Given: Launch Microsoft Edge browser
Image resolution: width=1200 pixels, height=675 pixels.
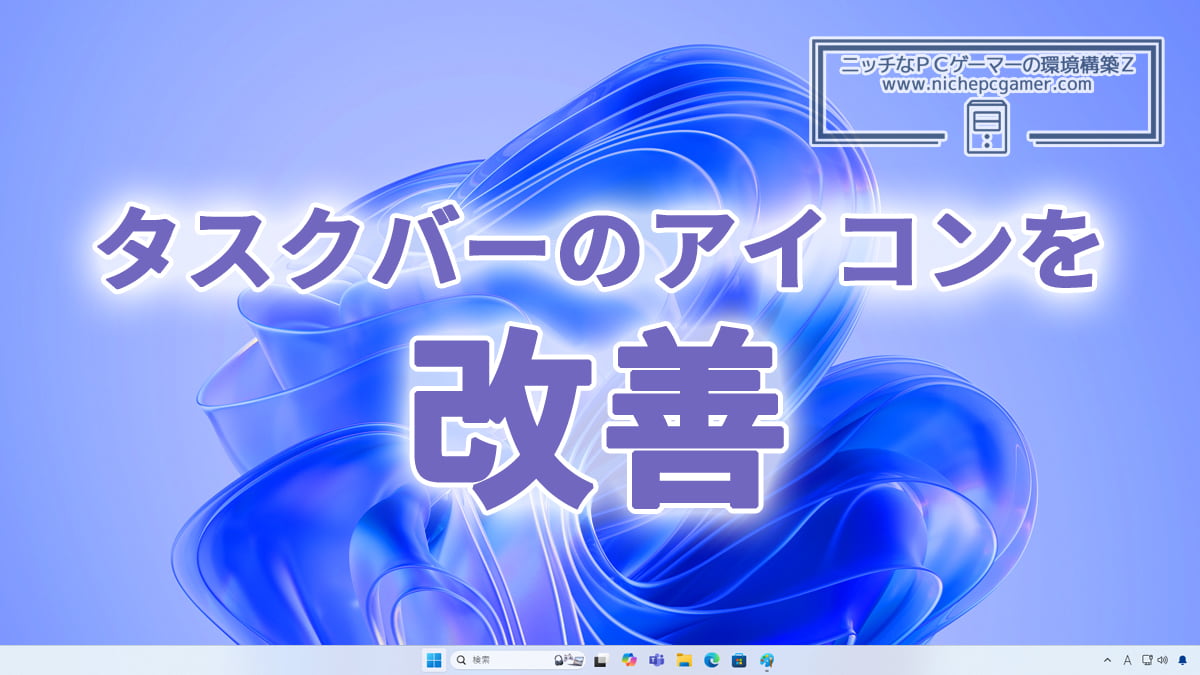Looking at the screenshot, I should click(712, 660).
